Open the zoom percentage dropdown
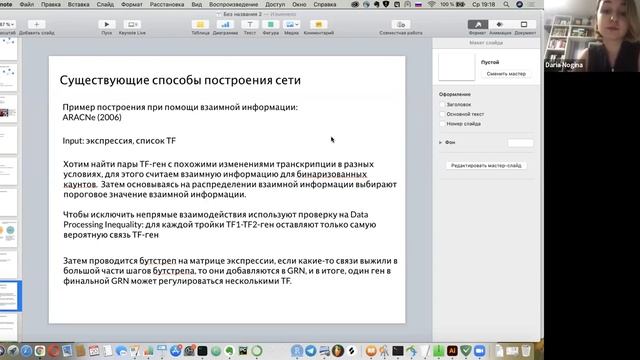This screenshot has height=360, width=640. click(x=7, y=24)
